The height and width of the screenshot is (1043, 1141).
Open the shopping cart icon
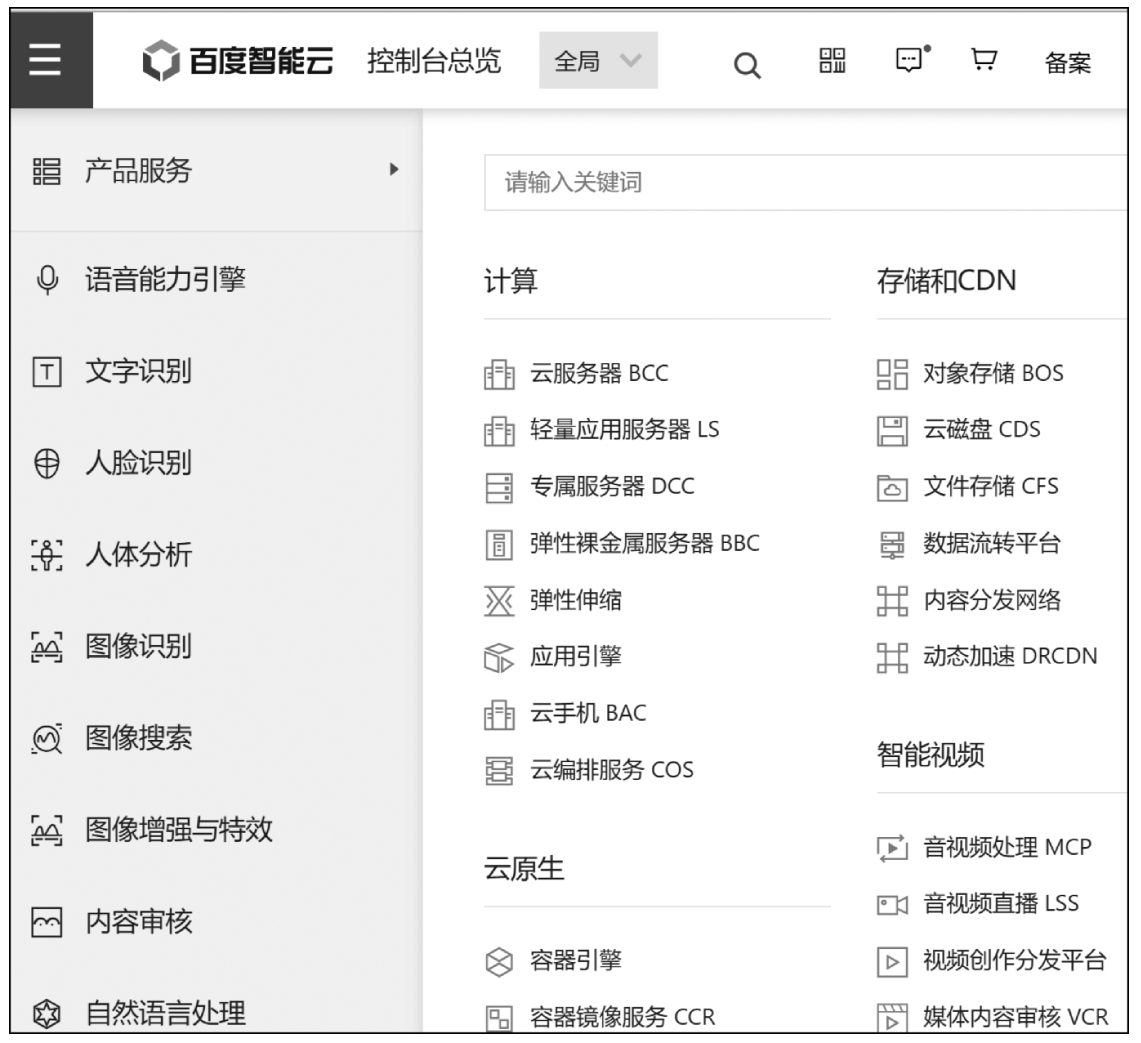[x=984, y=60]
